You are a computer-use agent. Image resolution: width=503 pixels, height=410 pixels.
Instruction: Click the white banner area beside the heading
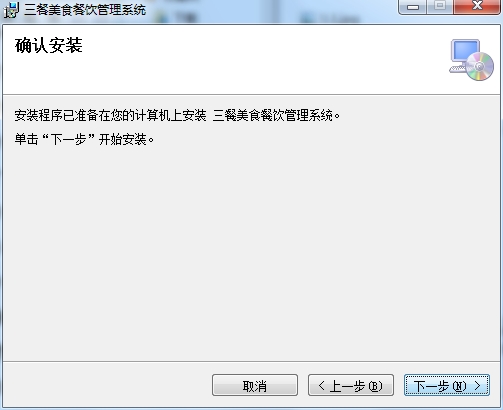point(260,60)
